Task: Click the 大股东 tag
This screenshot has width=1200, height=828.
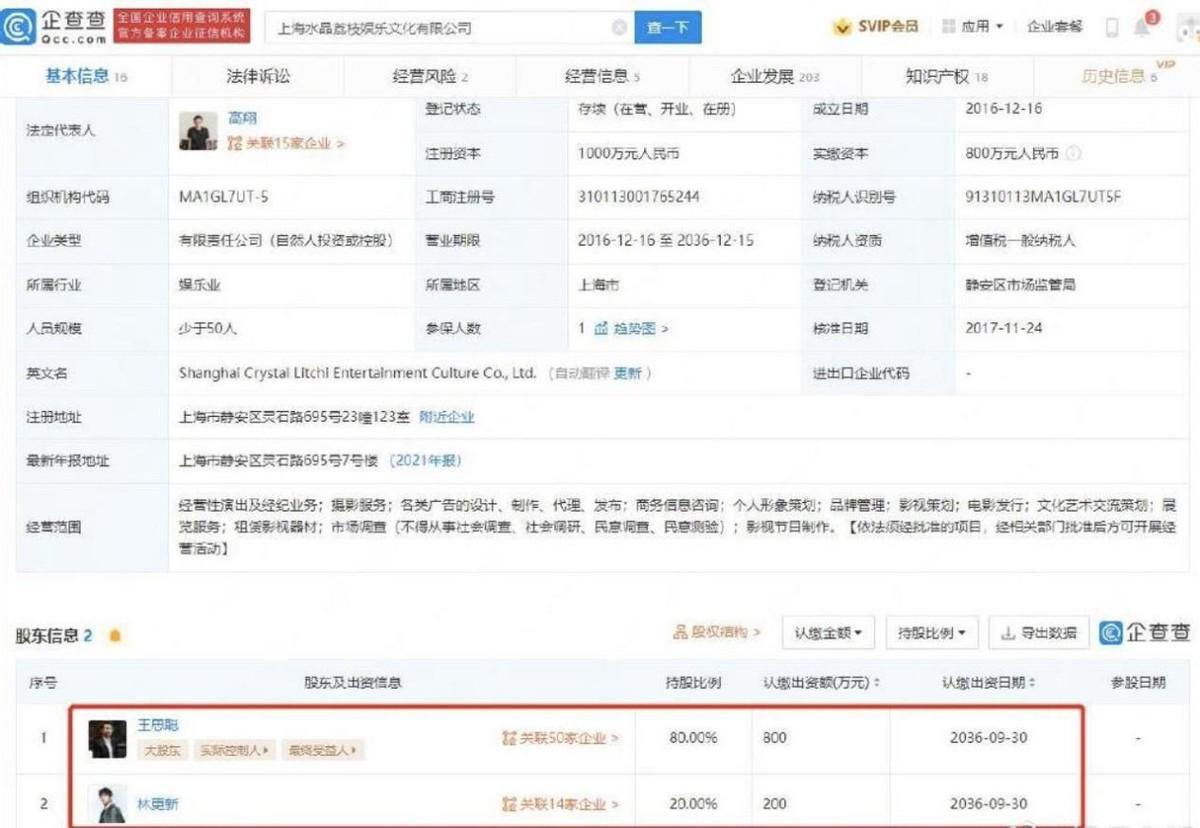Action: (x=162, y=749)
